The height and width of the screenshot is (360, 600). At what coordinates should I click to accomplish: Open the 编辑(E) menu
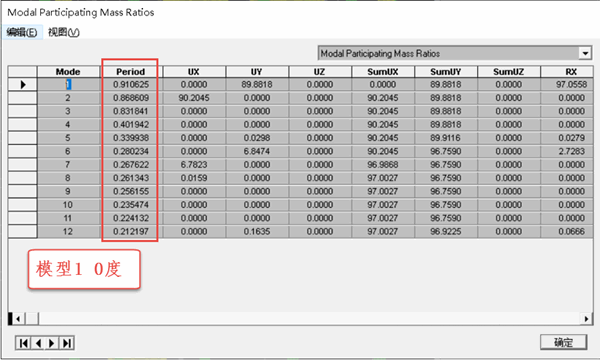[22, 32]
